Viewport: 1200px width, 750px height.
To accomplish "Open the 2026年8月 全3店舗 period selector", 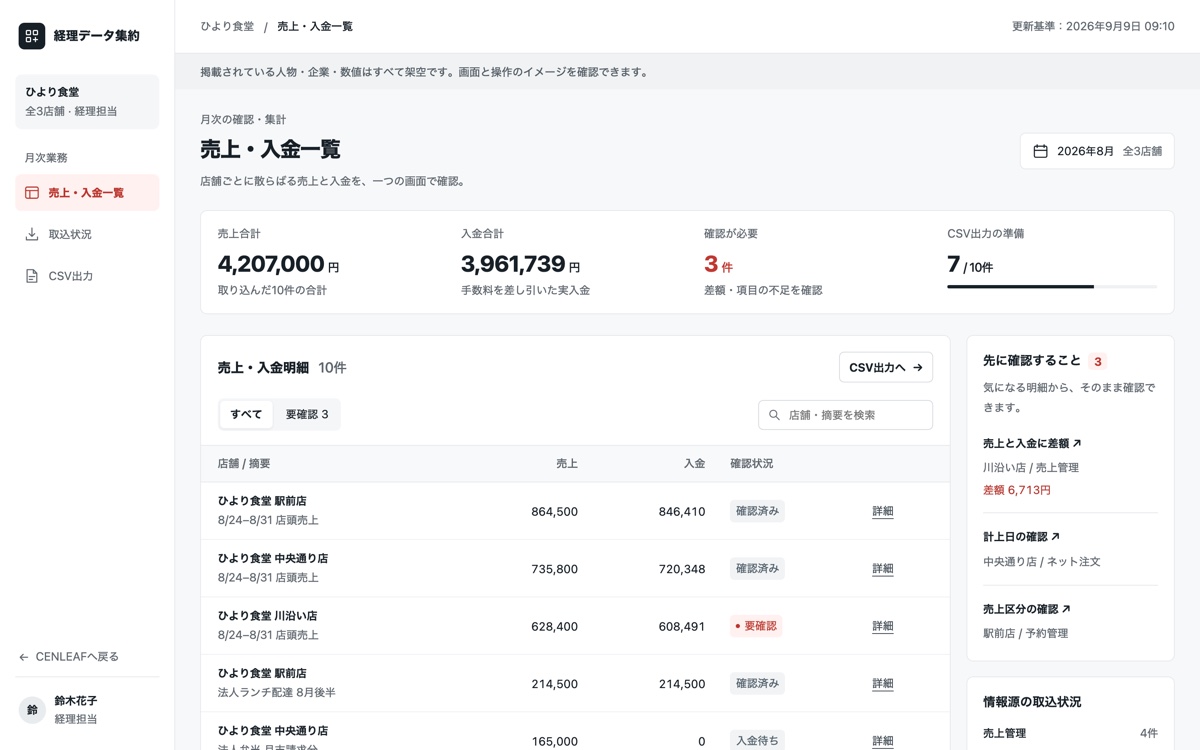I will 1097,151.
